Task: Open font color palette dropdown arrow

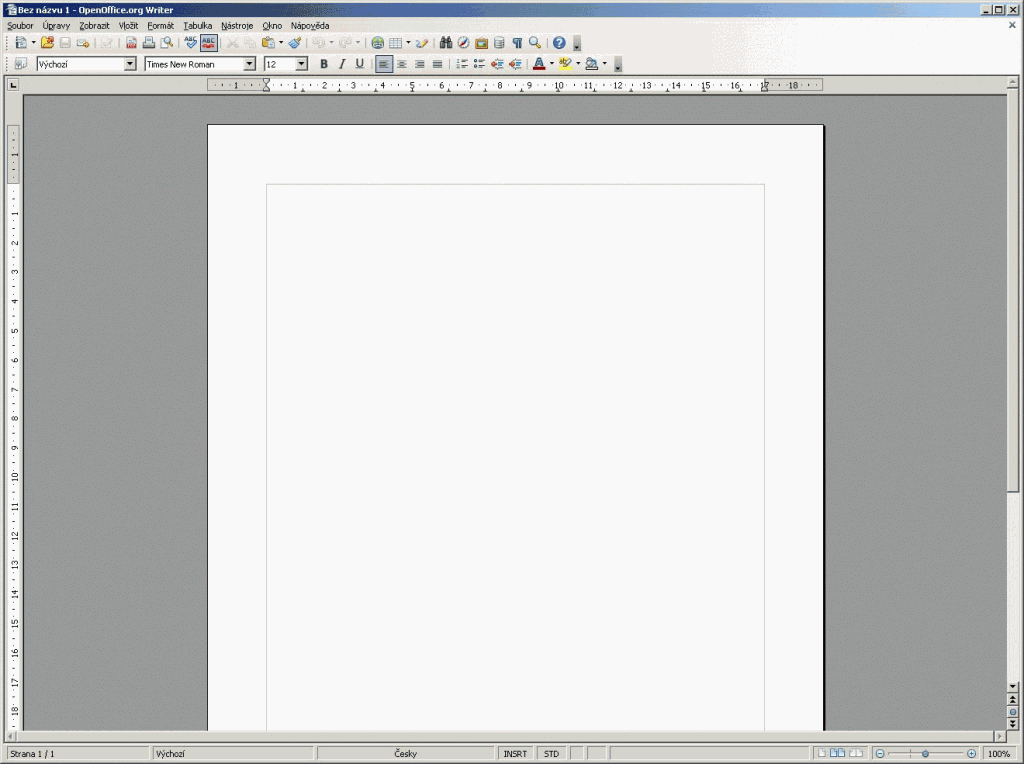Action: tap(552, 64)
